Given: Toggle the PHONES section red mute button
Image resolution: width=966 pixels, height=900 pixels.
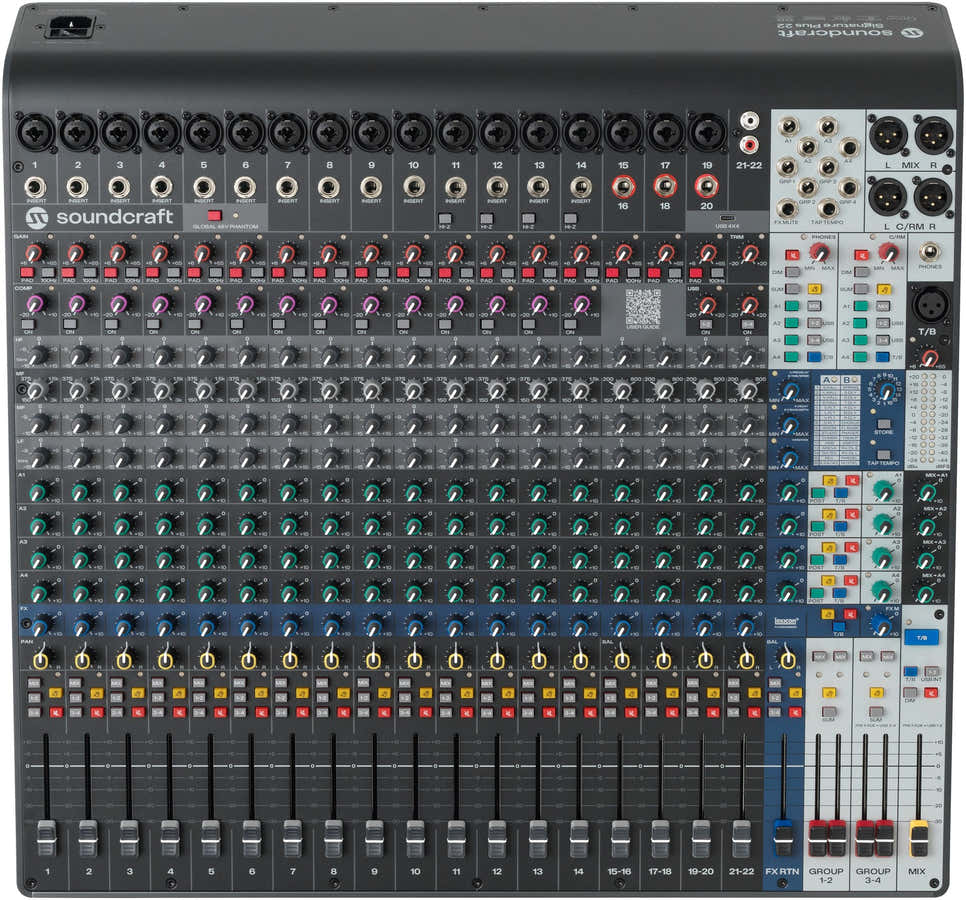Looking at the screenshot, I should 792,254.
